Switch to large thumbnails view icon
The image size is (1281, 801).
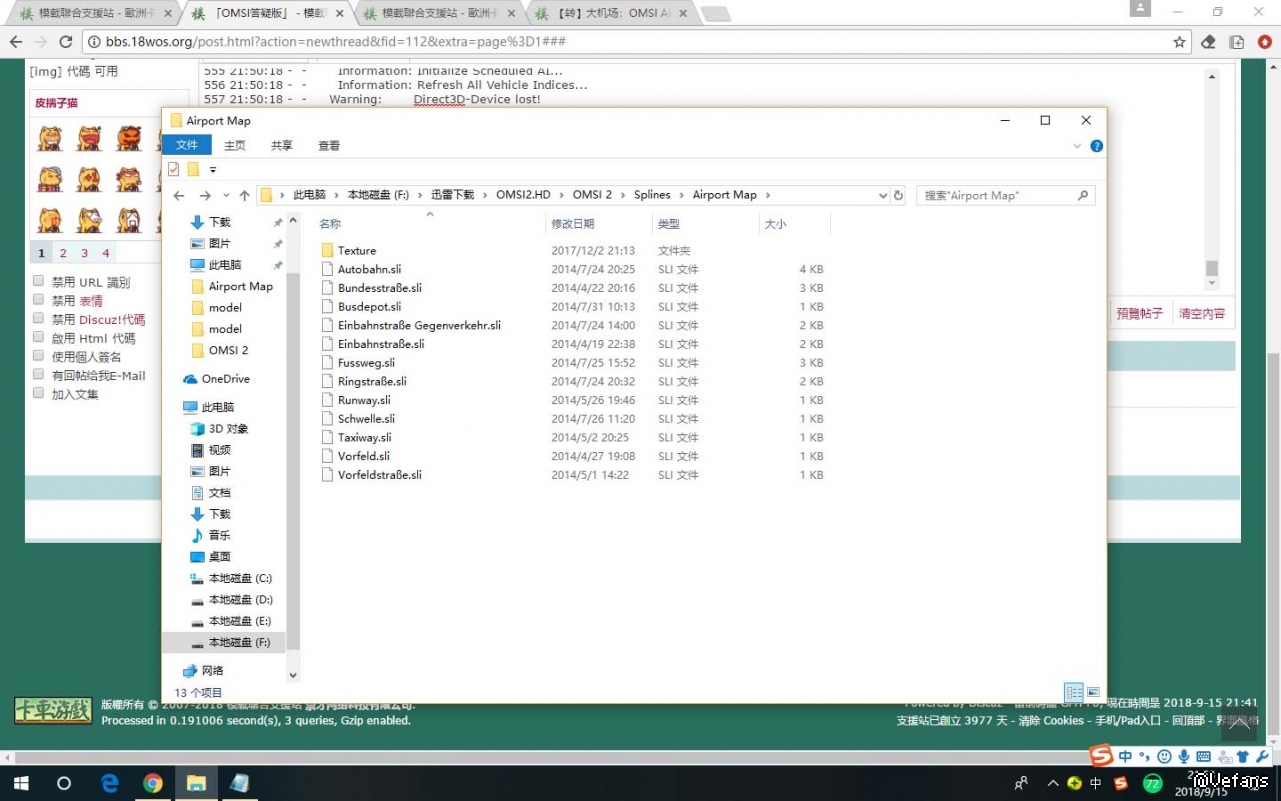(x=1093, y=692)
